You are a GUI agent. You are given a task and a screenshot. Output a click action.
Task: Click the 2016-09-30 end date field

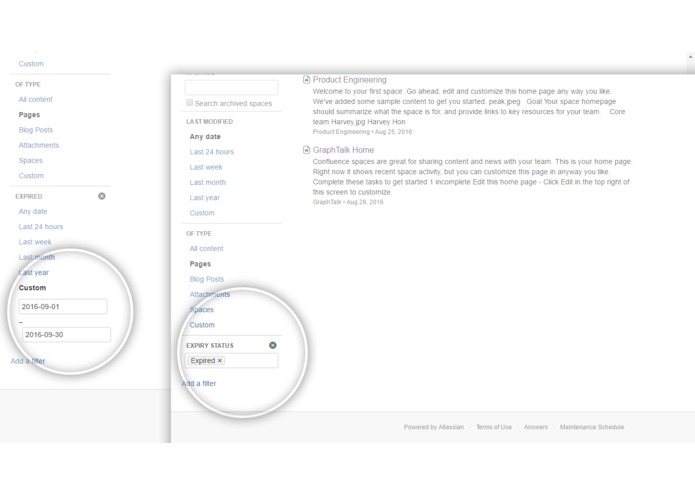[66, 335]
